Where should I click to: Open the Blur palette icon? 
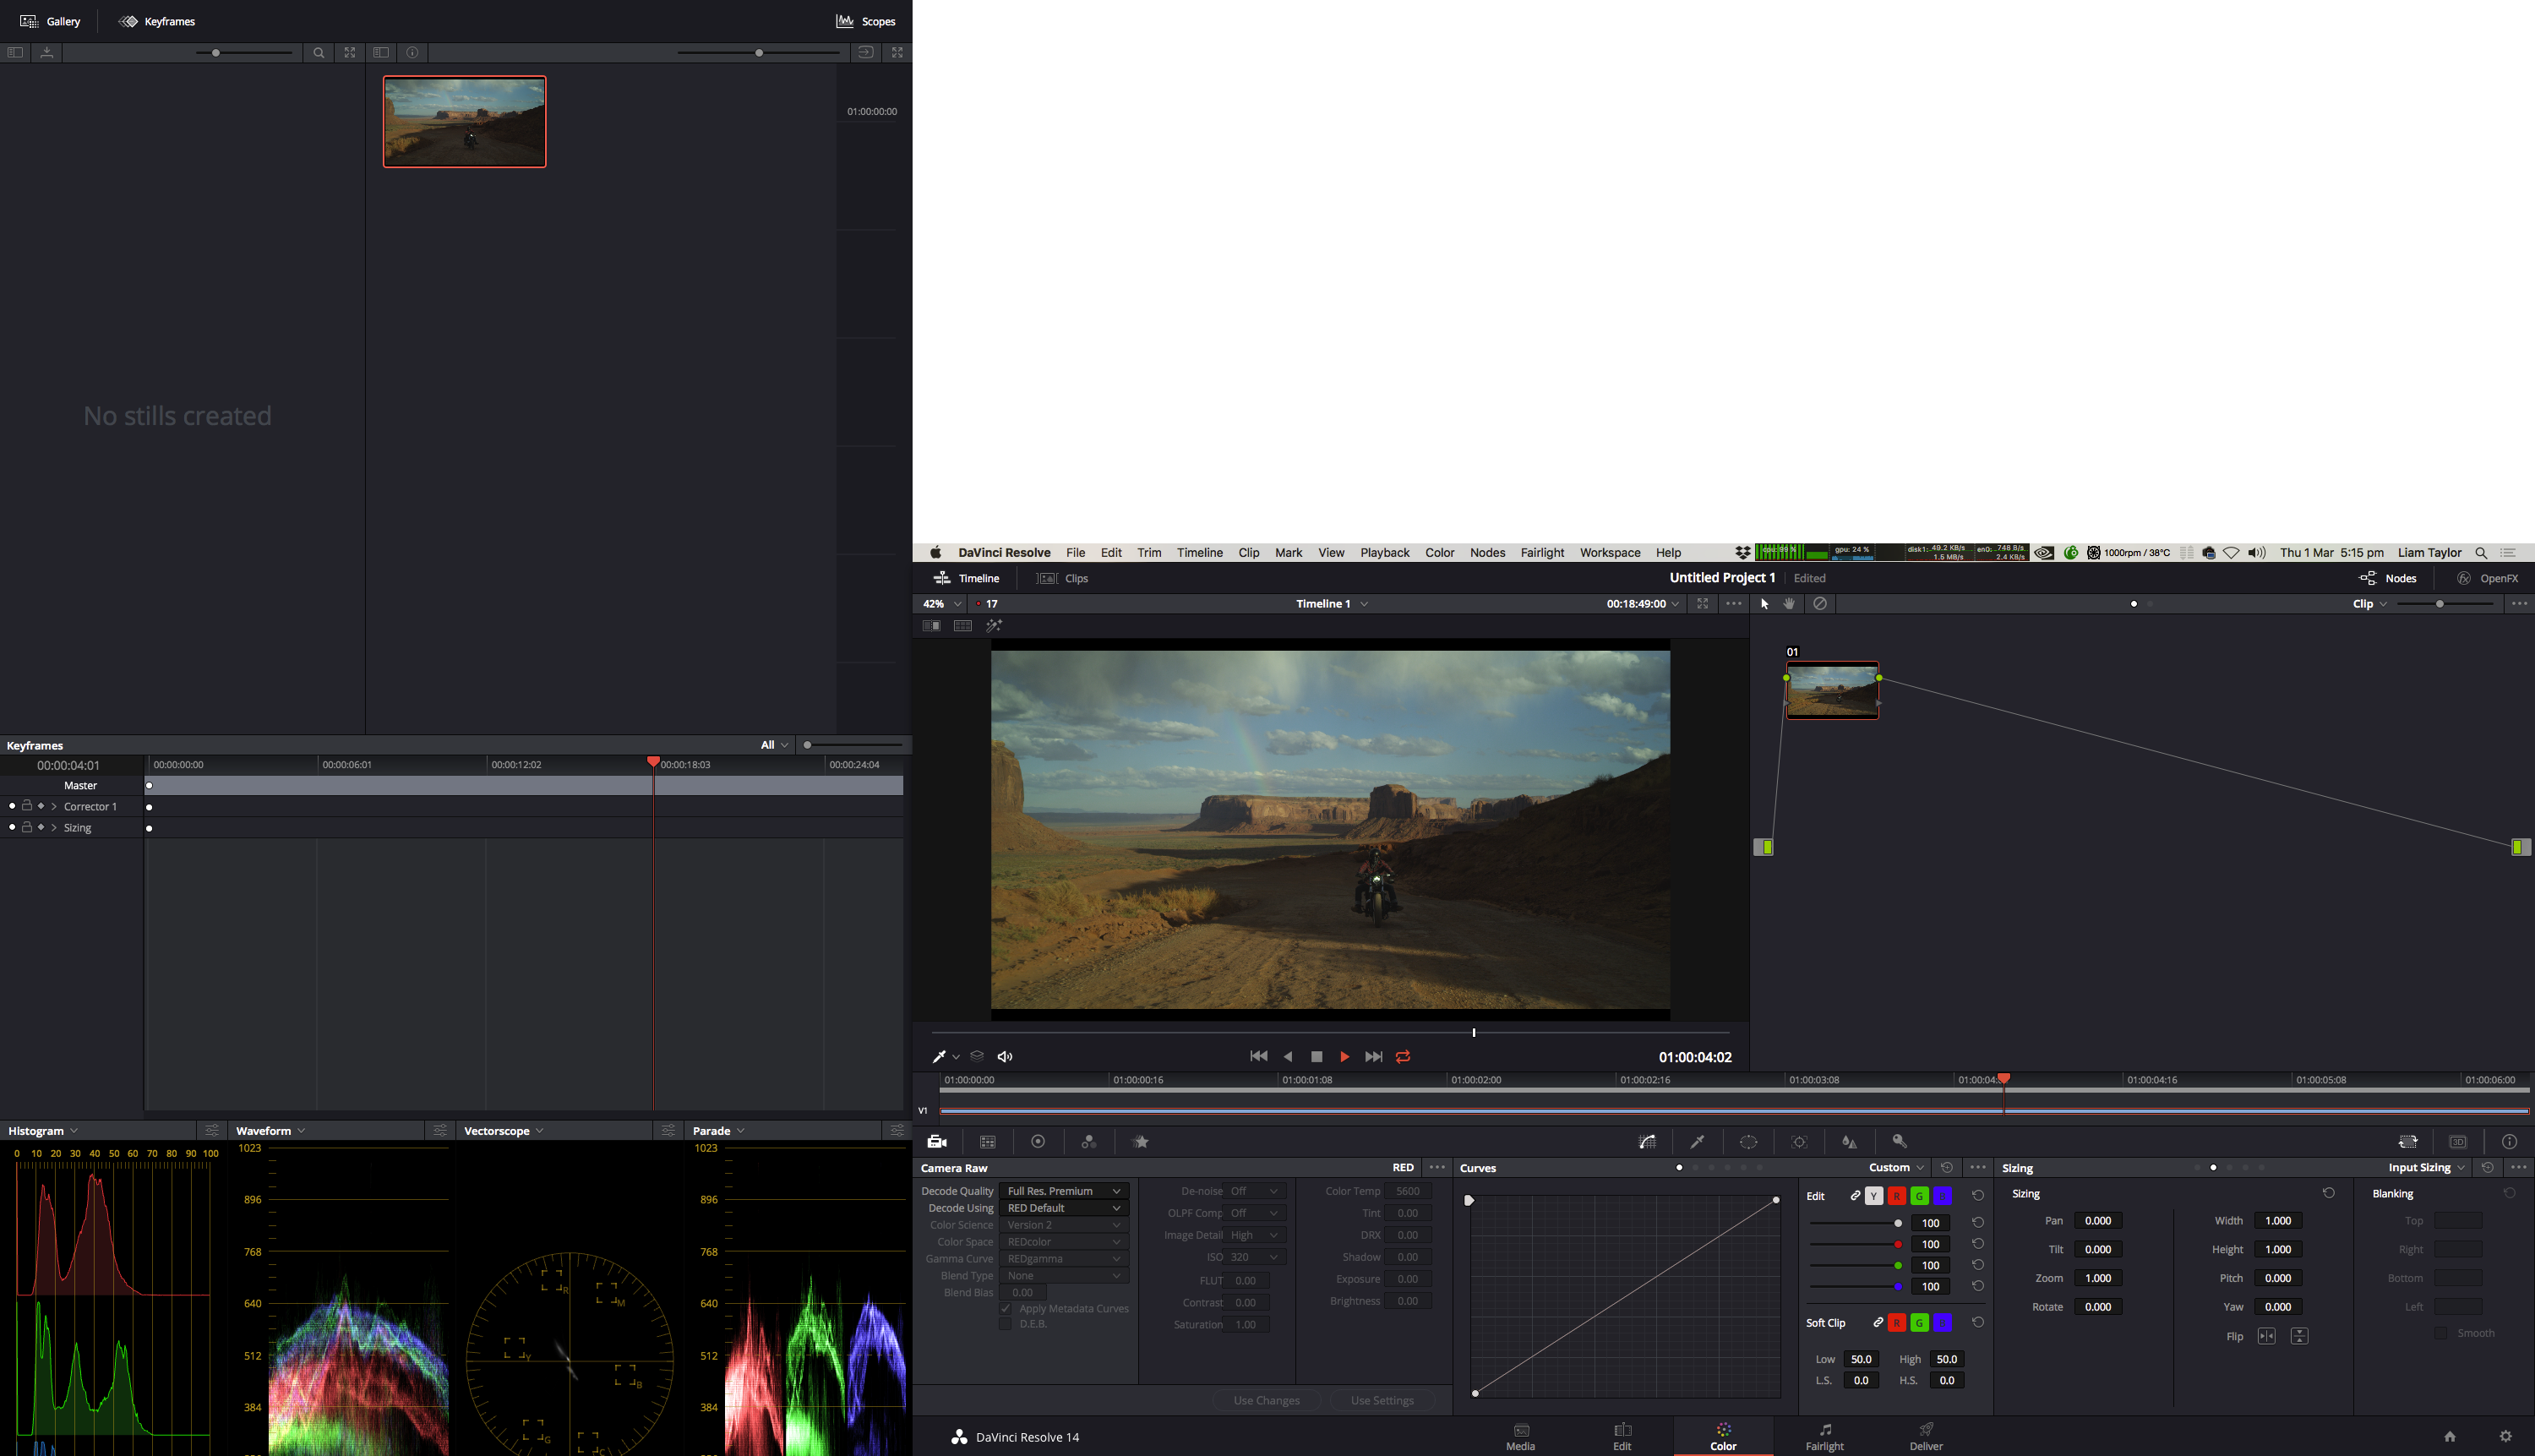[1849, 1141]
